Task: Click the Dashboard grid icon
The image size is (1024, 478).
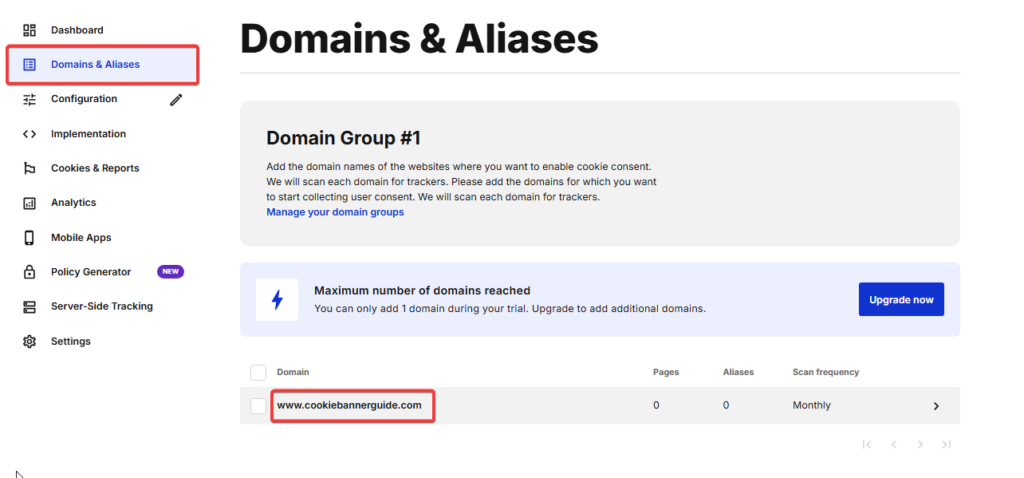Action: [x=30, y=30]
